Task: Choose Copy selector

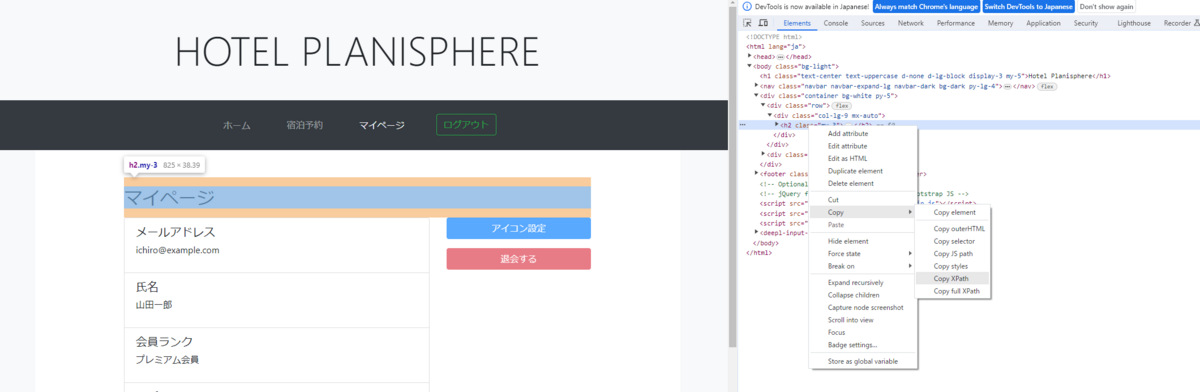Action: (953, 241)
